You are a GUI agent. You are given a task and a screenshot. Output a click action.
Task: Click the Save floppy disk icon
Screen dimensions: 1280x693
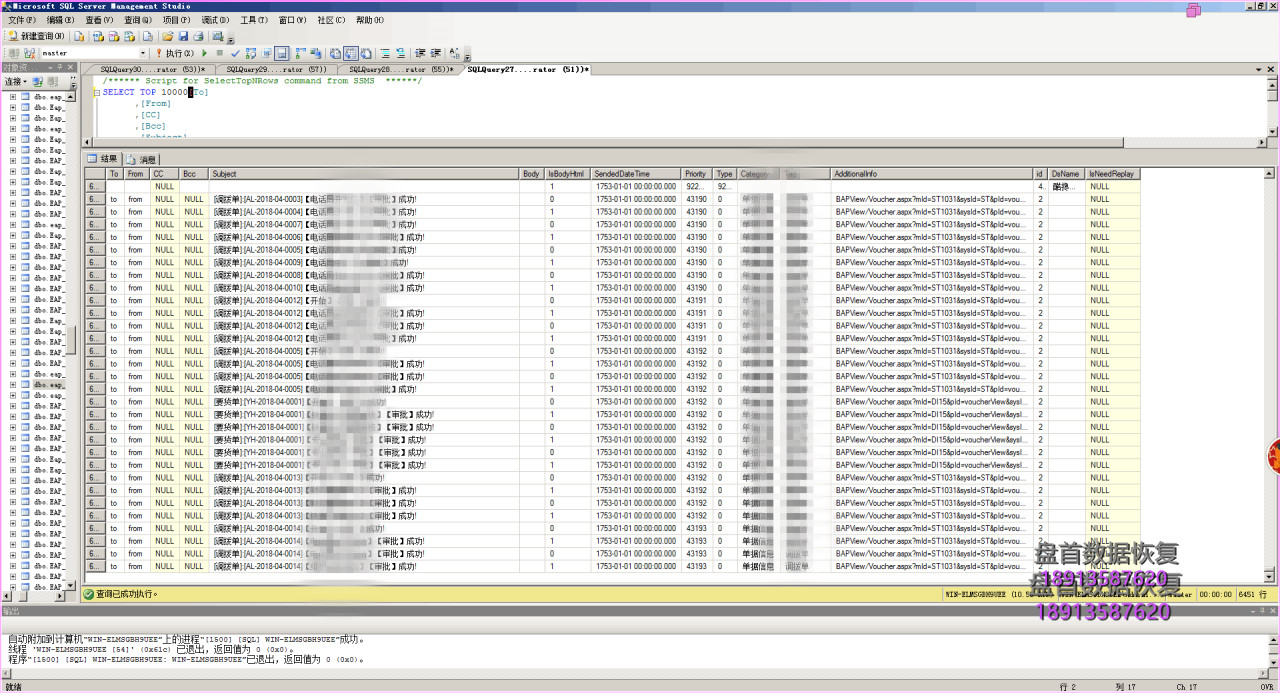click(x=183, y=36)
